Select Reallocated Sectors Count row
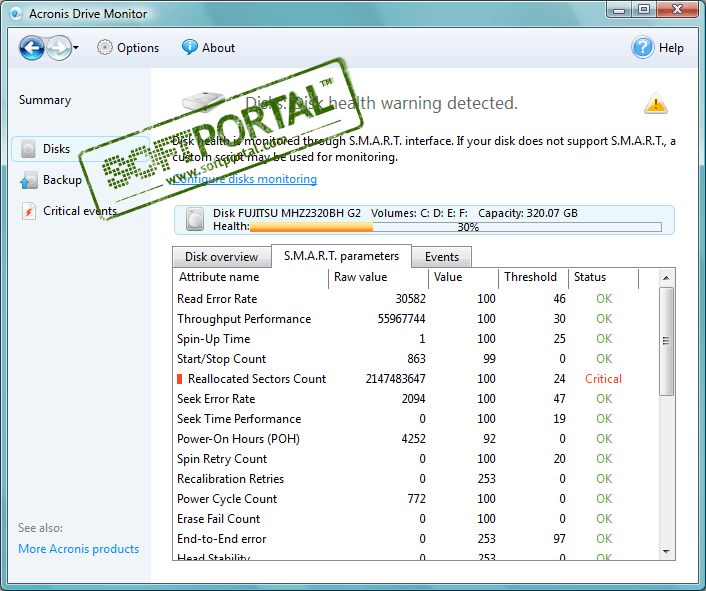Image resolution: width=706 pixels, height=591 pixels. point(416,379)
